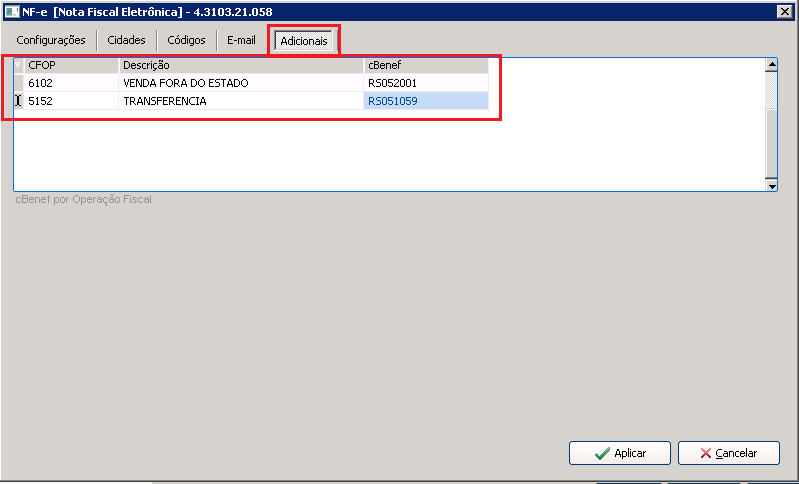Viewport: 799px width, 484px height.
Task: Click the cBenef column header
Action: click(x=426, y=65)
